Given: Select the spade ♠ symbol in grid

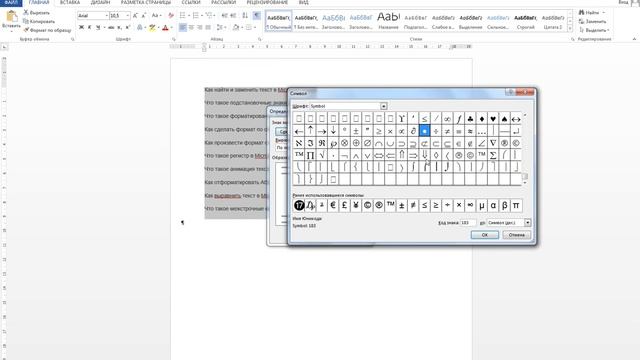Looking at the screenshot, I should (504, 119).
